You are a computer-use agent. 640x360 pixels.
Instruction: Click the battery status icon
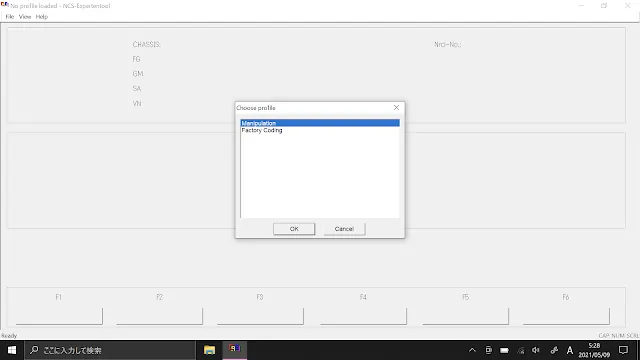(504, 350)
